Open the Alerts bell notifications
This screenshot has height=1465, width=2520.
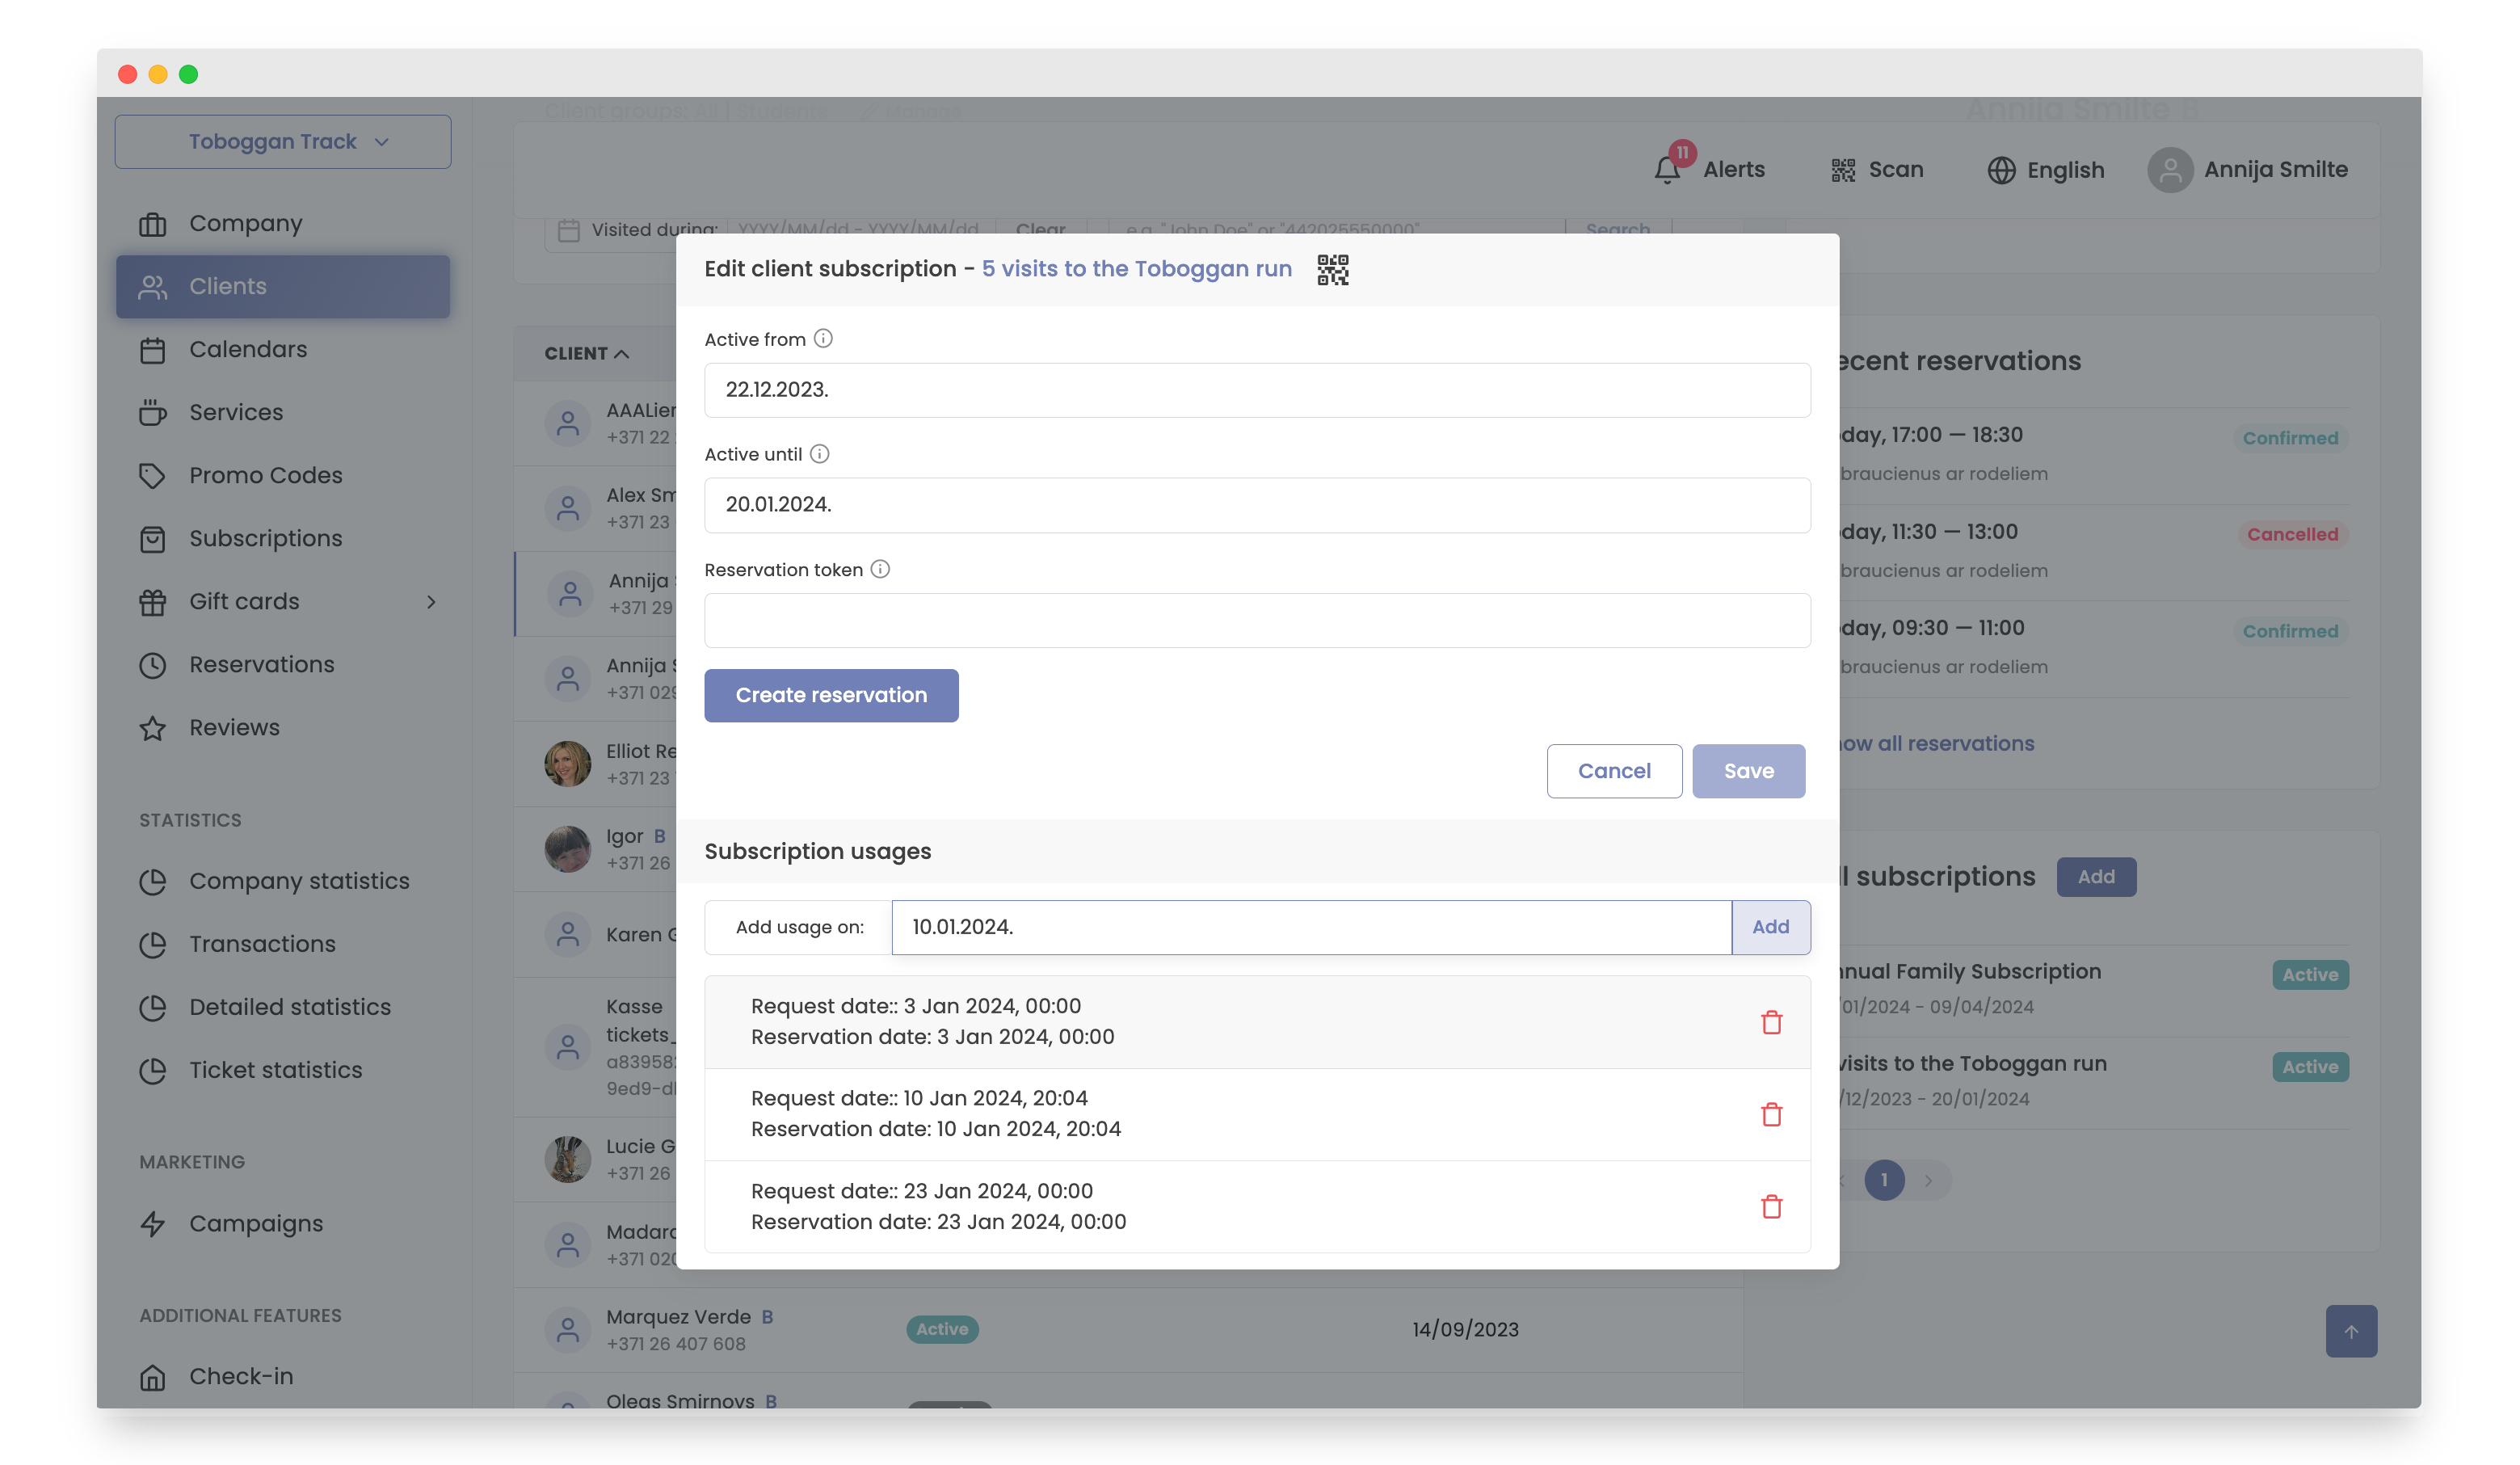[1667, 169]
